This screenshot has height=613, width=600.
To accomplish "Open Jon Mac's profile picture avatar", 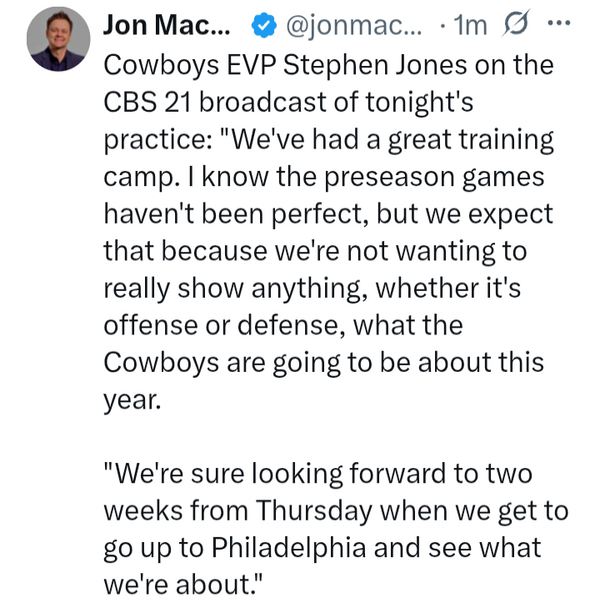I will (58, 39).
